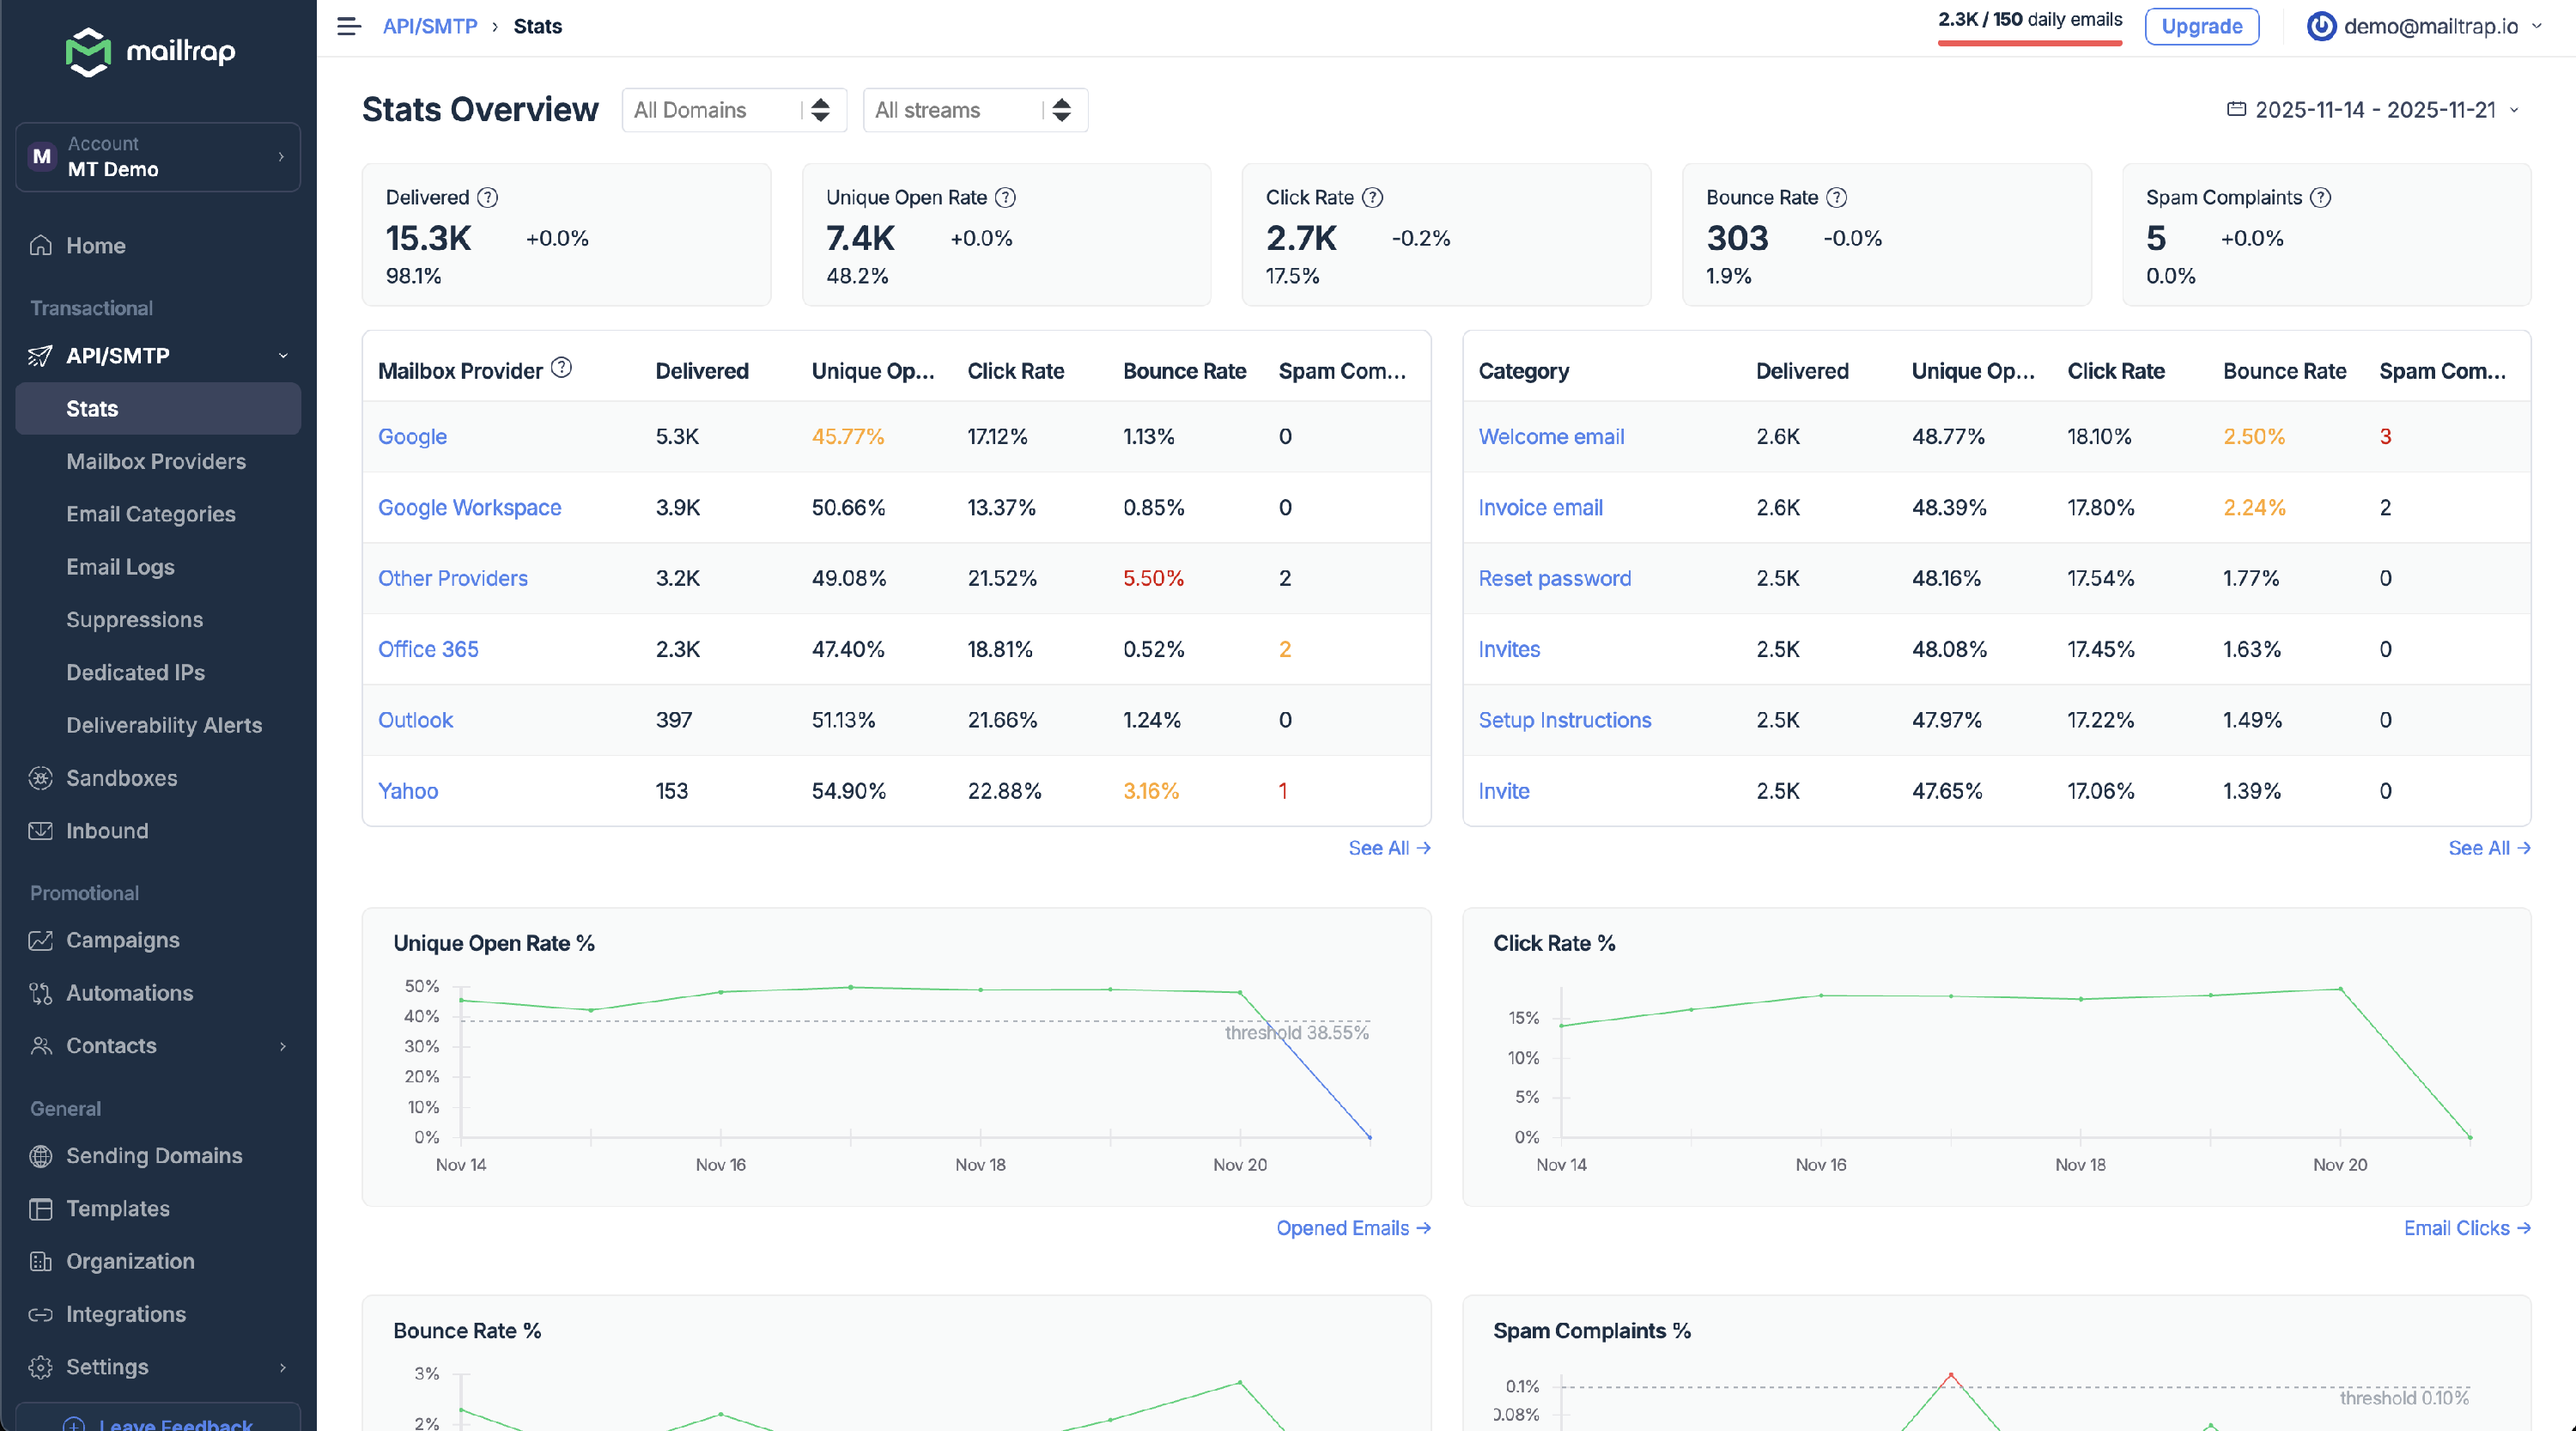The image size is (2576, 1431).
Task: Click the daily emails usage progress bar
Action: click(x=2029, y=43)
